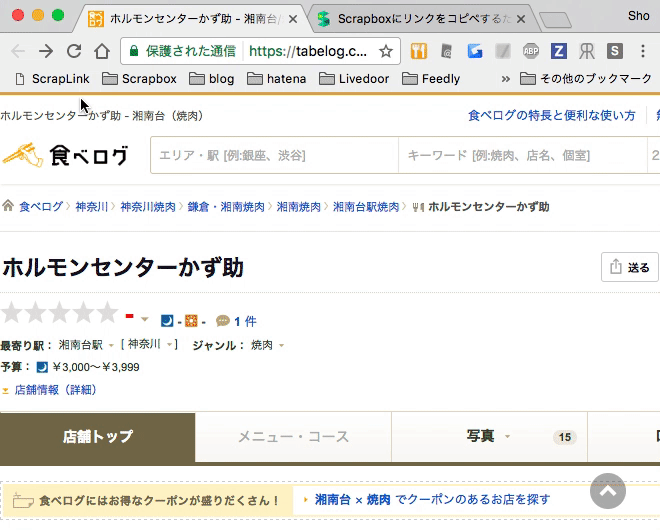Click the Tabelog logo
This screenshot has height=530, width=660.
pyautogui.click(x=65, y=155)
